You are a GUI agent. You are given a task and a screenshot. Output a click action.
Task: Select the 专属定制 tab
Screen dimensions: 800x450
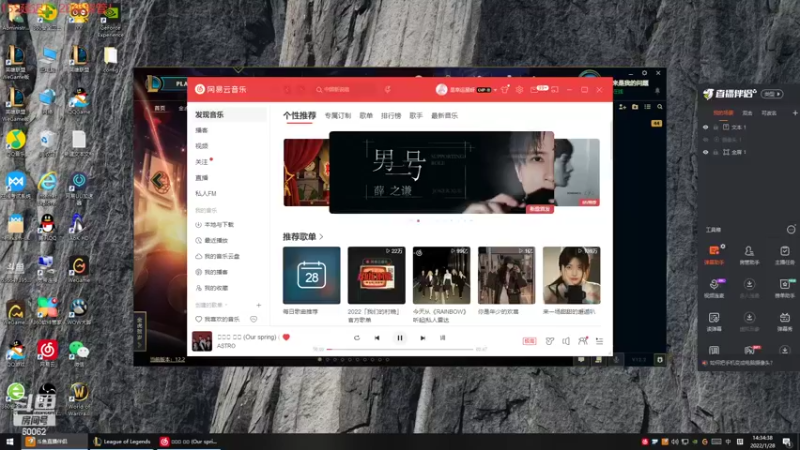[x=338, y=116]
